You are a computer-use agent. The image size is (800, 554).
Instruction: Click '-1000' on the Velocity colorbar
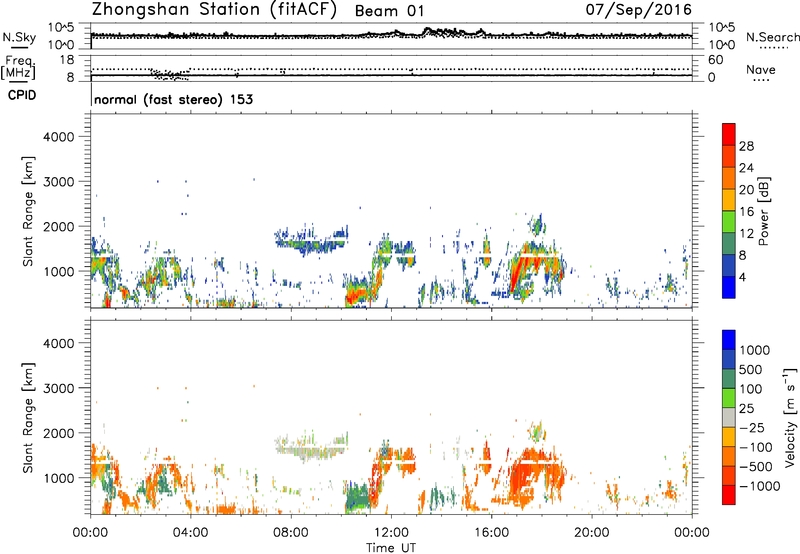pyautogui.click(x=759, y=486)
